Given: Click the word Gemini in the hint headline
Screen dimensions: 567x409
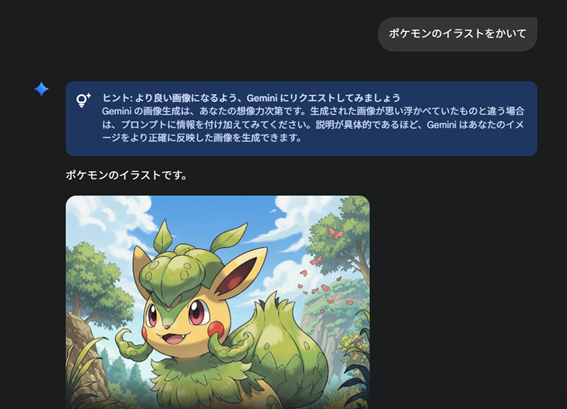Looking at the screenshot, I should [262, 98].
